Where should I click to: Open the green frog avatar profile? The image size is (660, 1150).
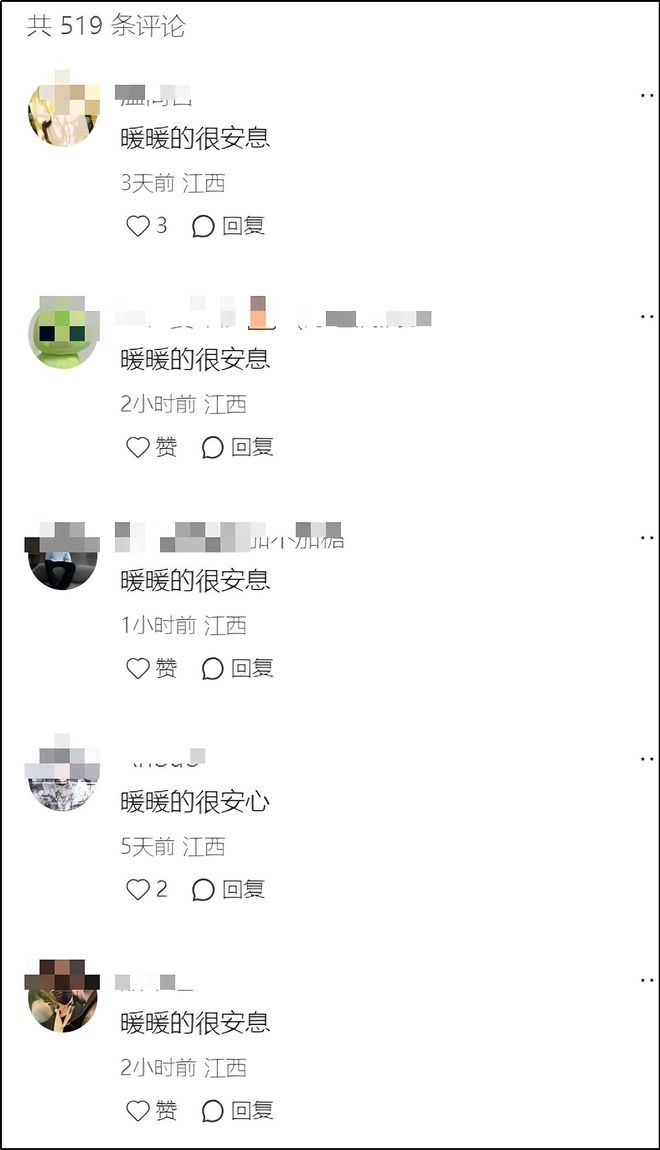[63, 332]
